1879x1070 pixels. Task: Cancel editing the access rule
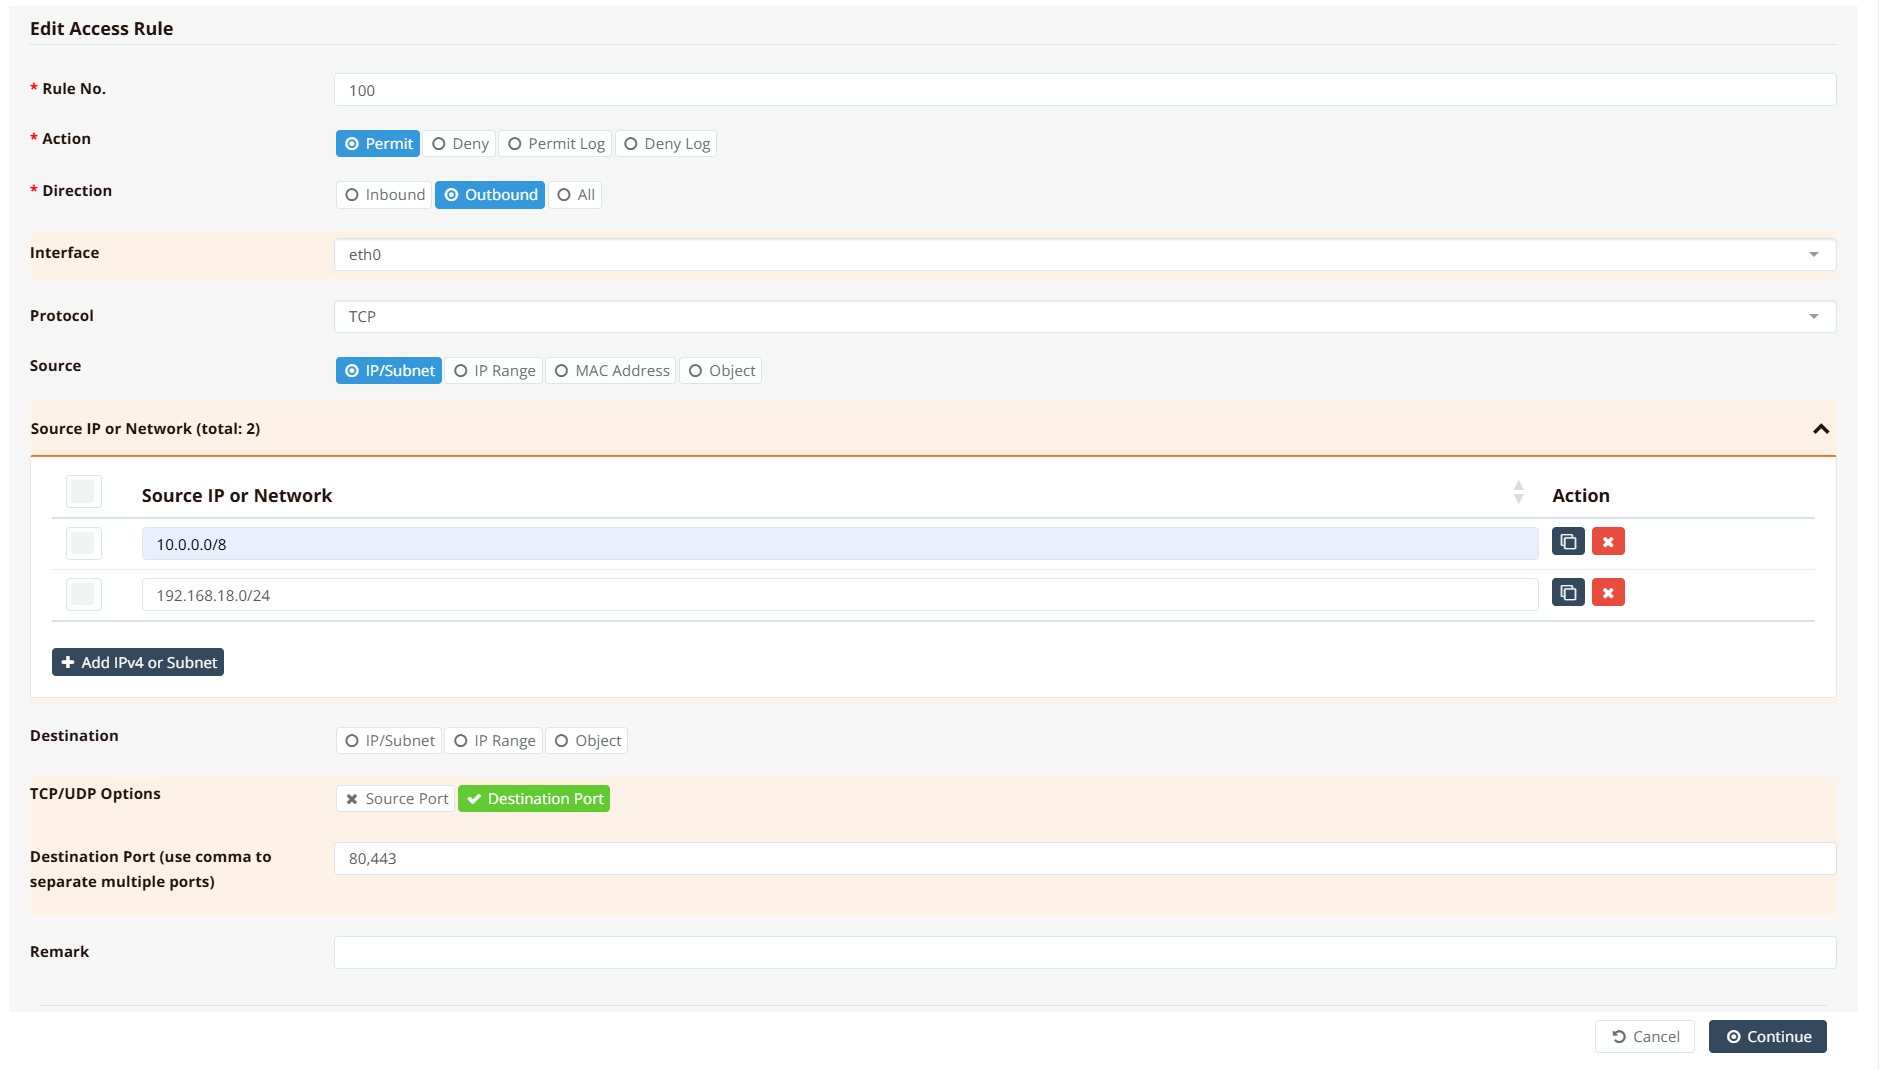point(1644,1037)
